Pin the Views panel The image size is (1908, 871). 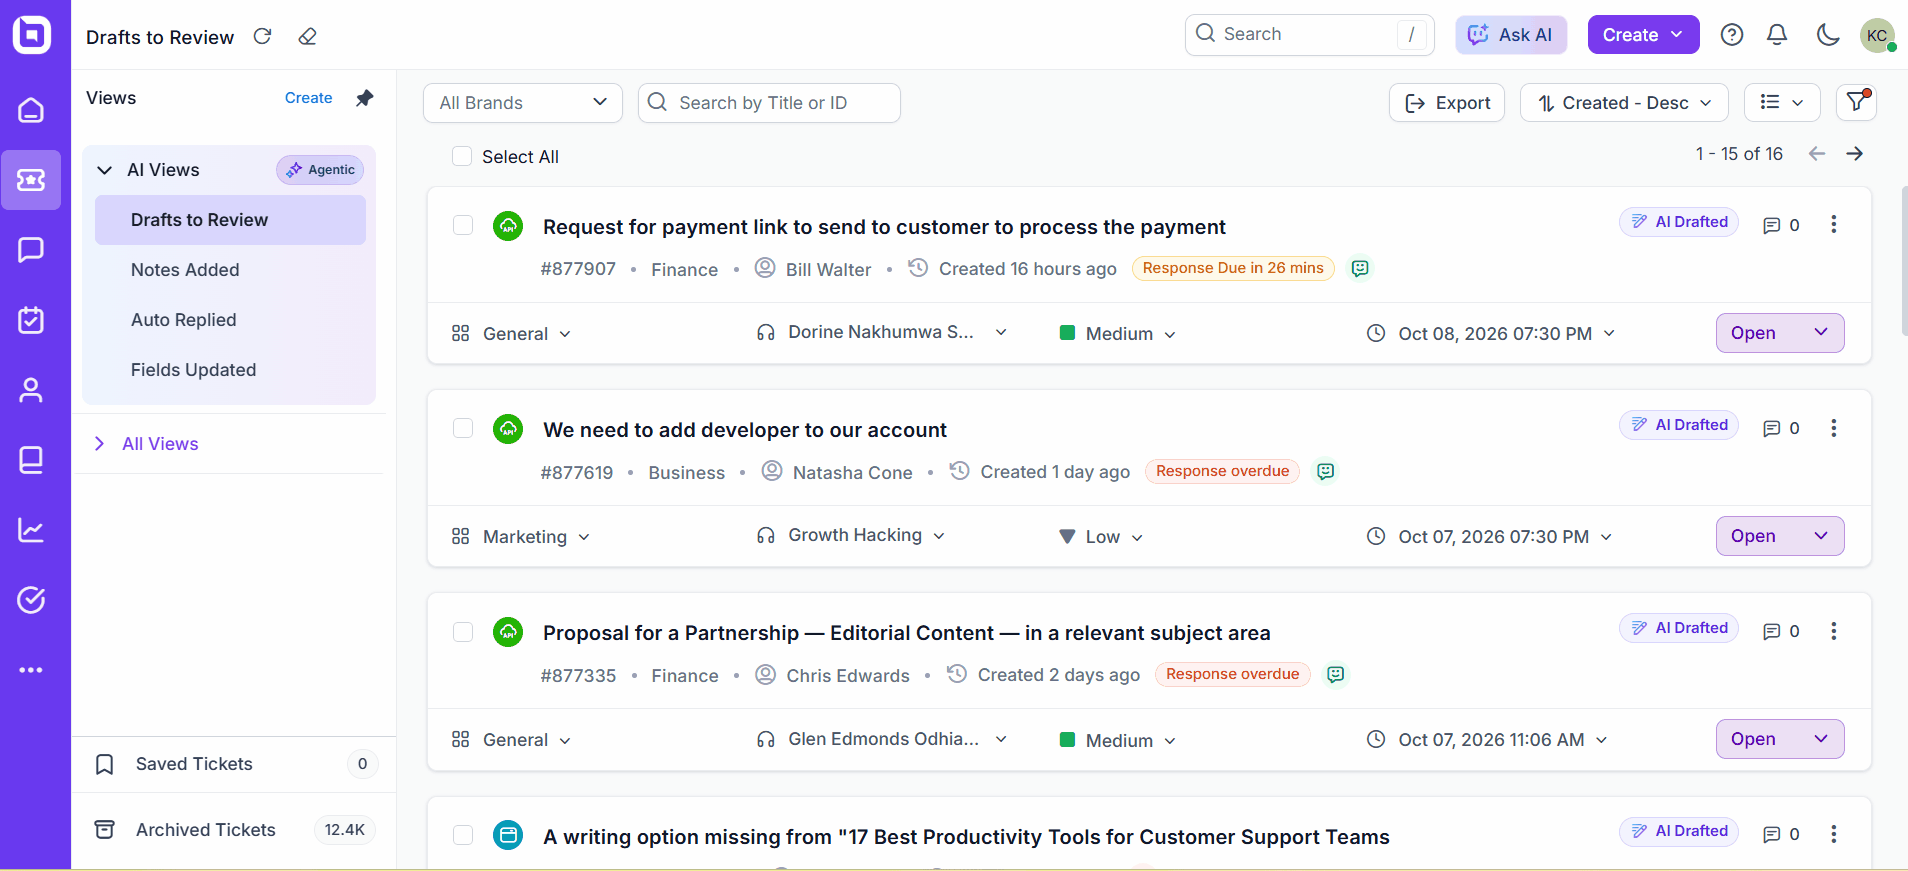365,98
